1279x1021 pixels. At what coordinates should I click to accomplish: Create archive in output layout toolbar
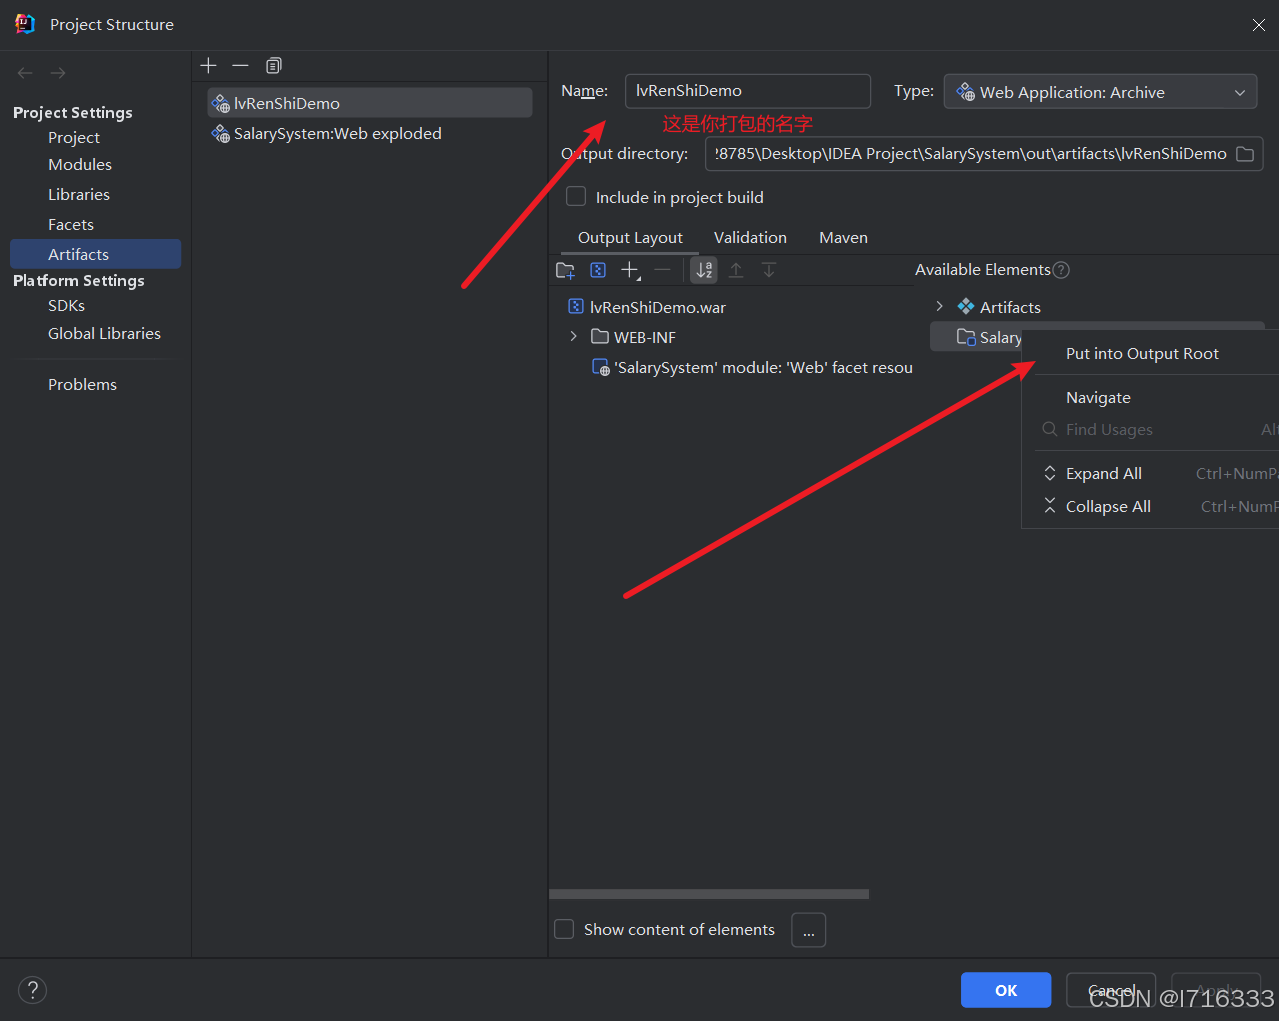coord(598,270)
